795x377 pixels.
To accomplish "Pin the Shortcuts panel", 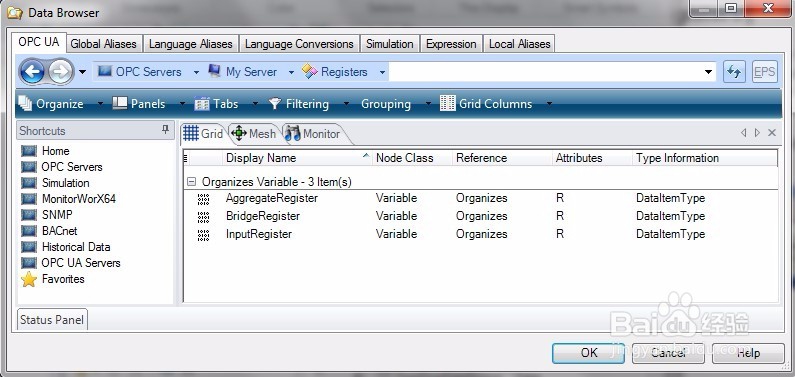I will [165, 130].
